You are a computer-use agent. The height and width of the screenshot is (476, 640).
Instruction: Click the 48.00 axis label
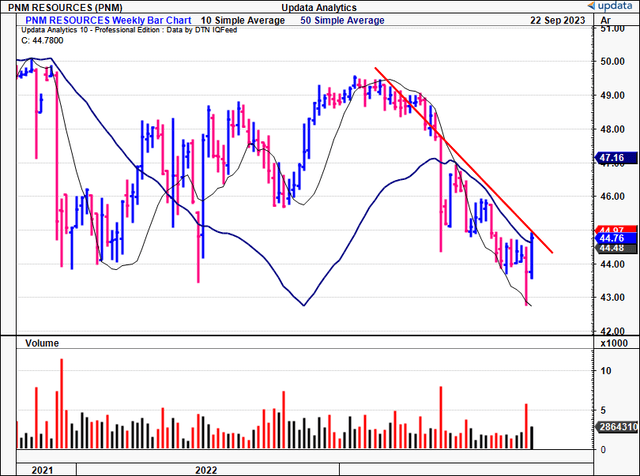pyautogui.click(x=612, y=129)
